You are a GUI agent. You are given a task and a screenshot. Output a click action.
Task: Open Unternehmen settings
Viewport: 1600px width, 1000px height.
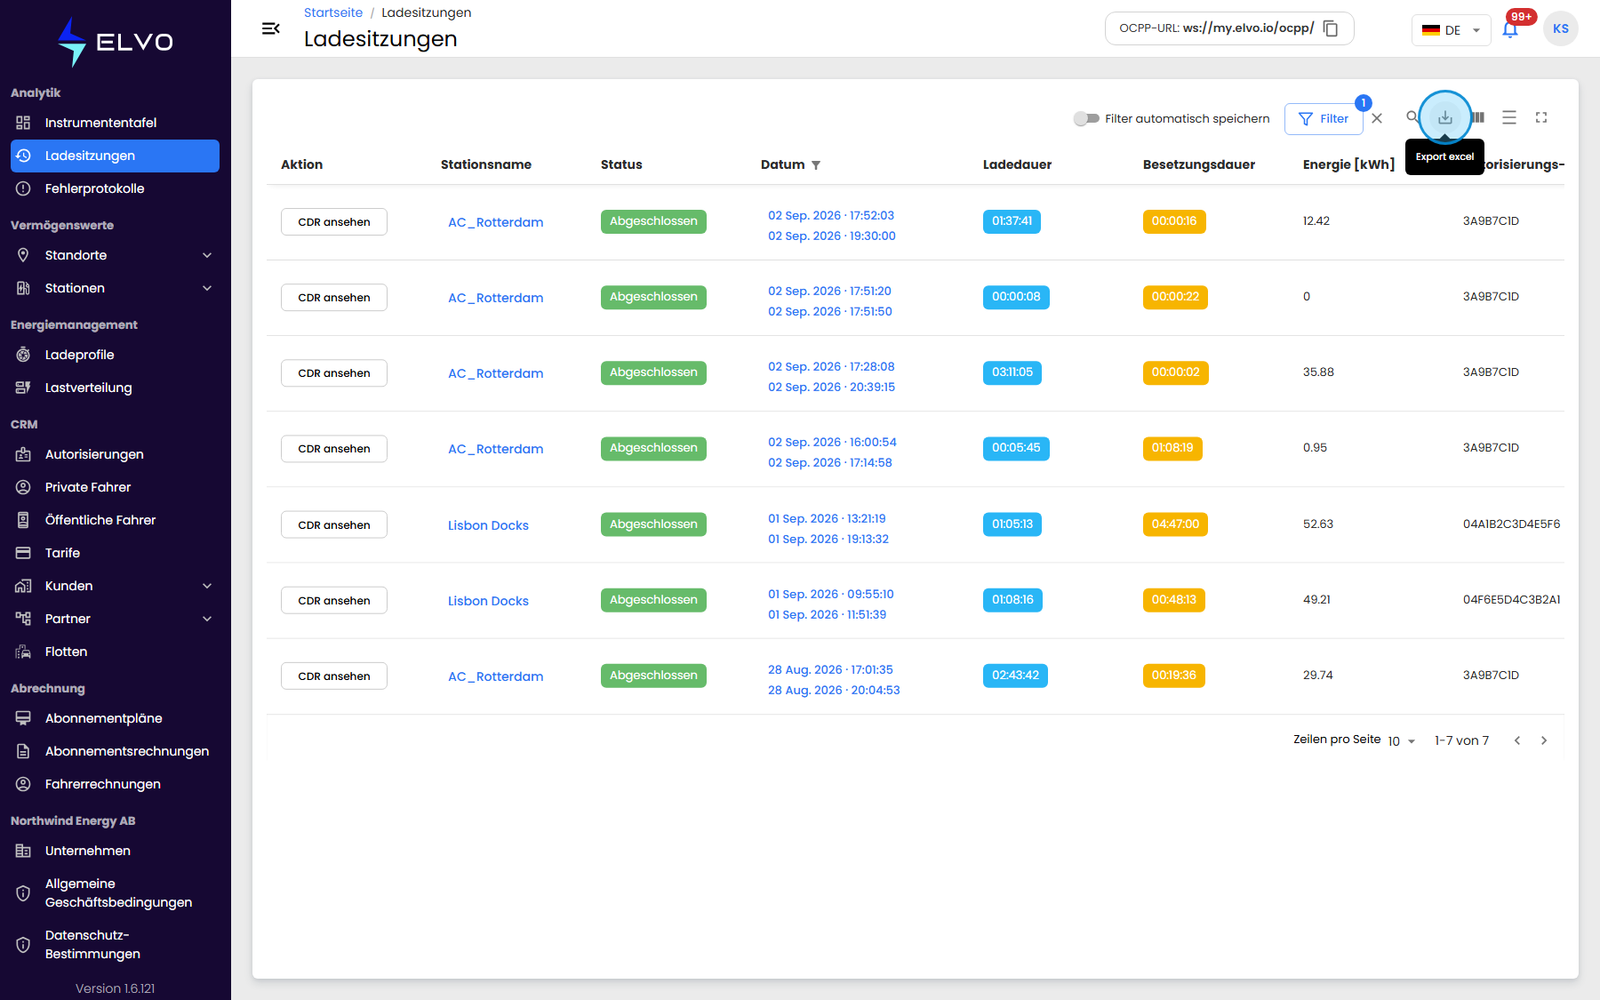click(115, 851)
